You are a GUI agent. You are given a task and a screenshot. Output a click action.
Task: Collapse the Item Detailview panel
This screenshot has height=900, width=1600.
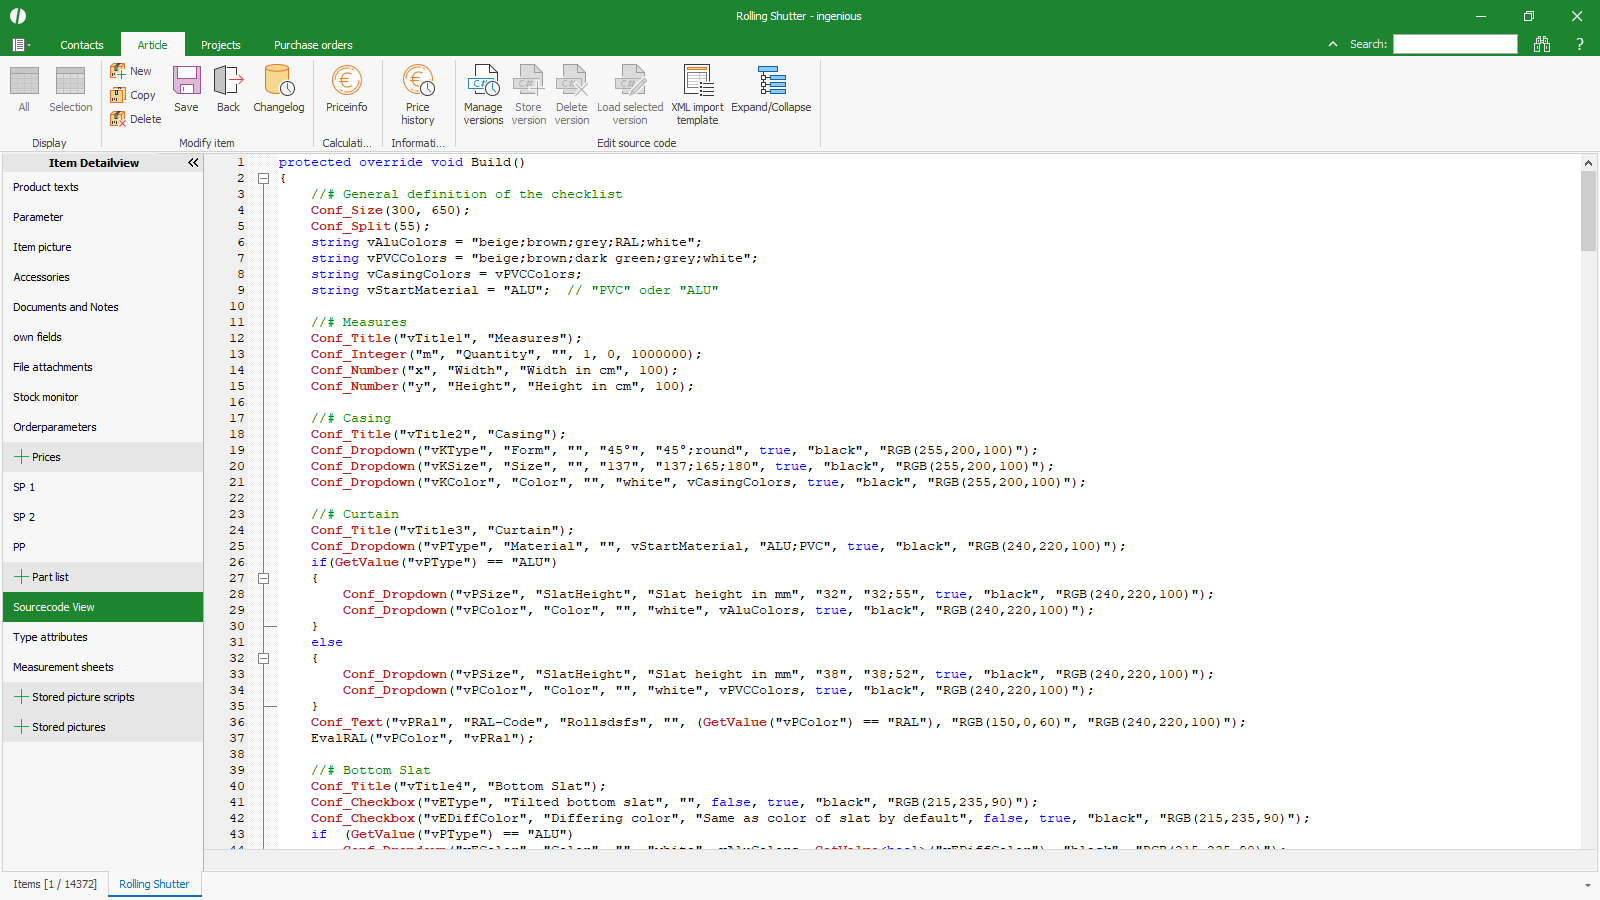(193, 163)
